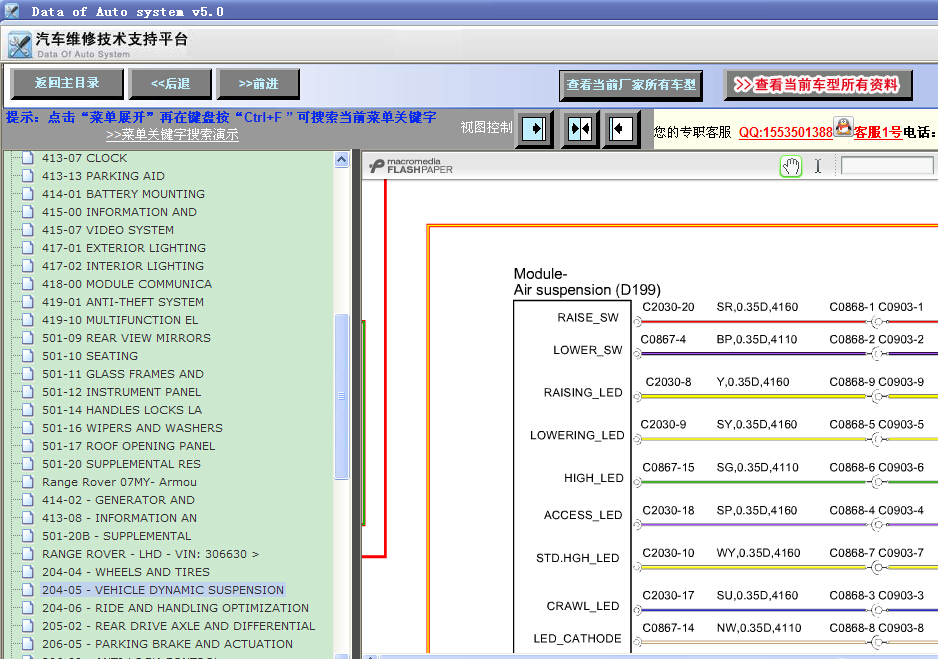Click the view control center-split icon
The image size is (938, 659).
click(580, 129)
